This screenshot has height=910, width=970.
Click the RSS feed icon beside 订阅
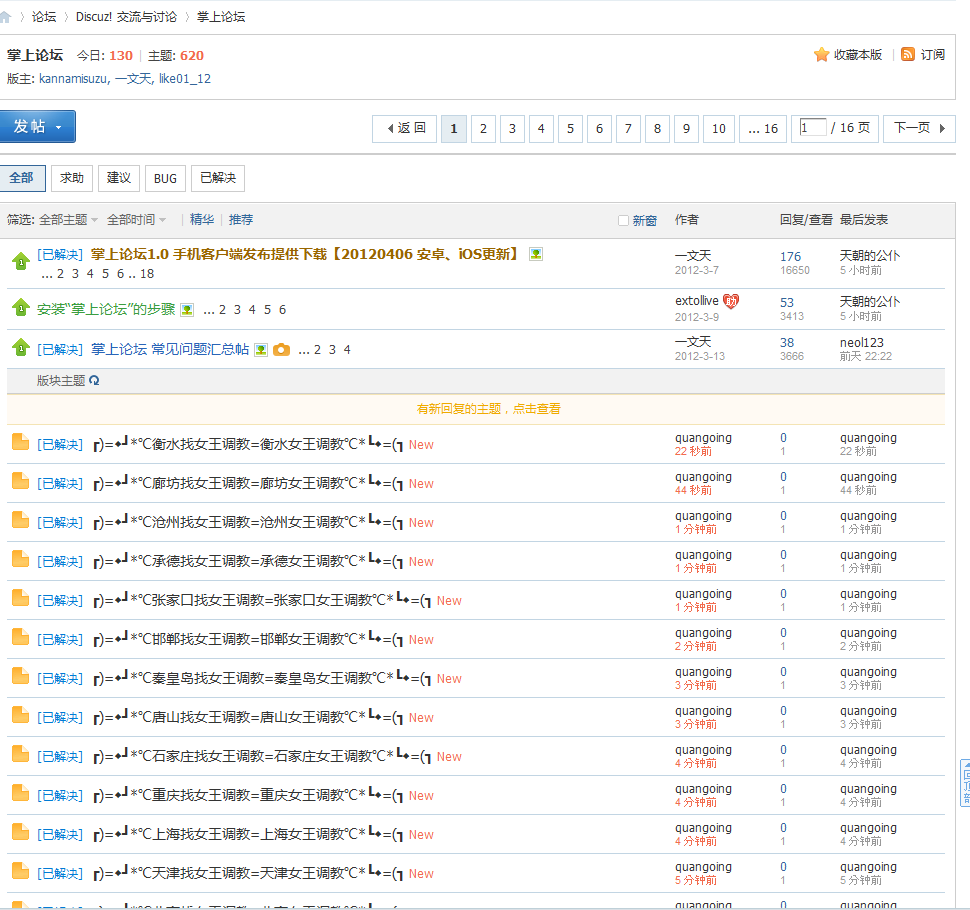908,54
